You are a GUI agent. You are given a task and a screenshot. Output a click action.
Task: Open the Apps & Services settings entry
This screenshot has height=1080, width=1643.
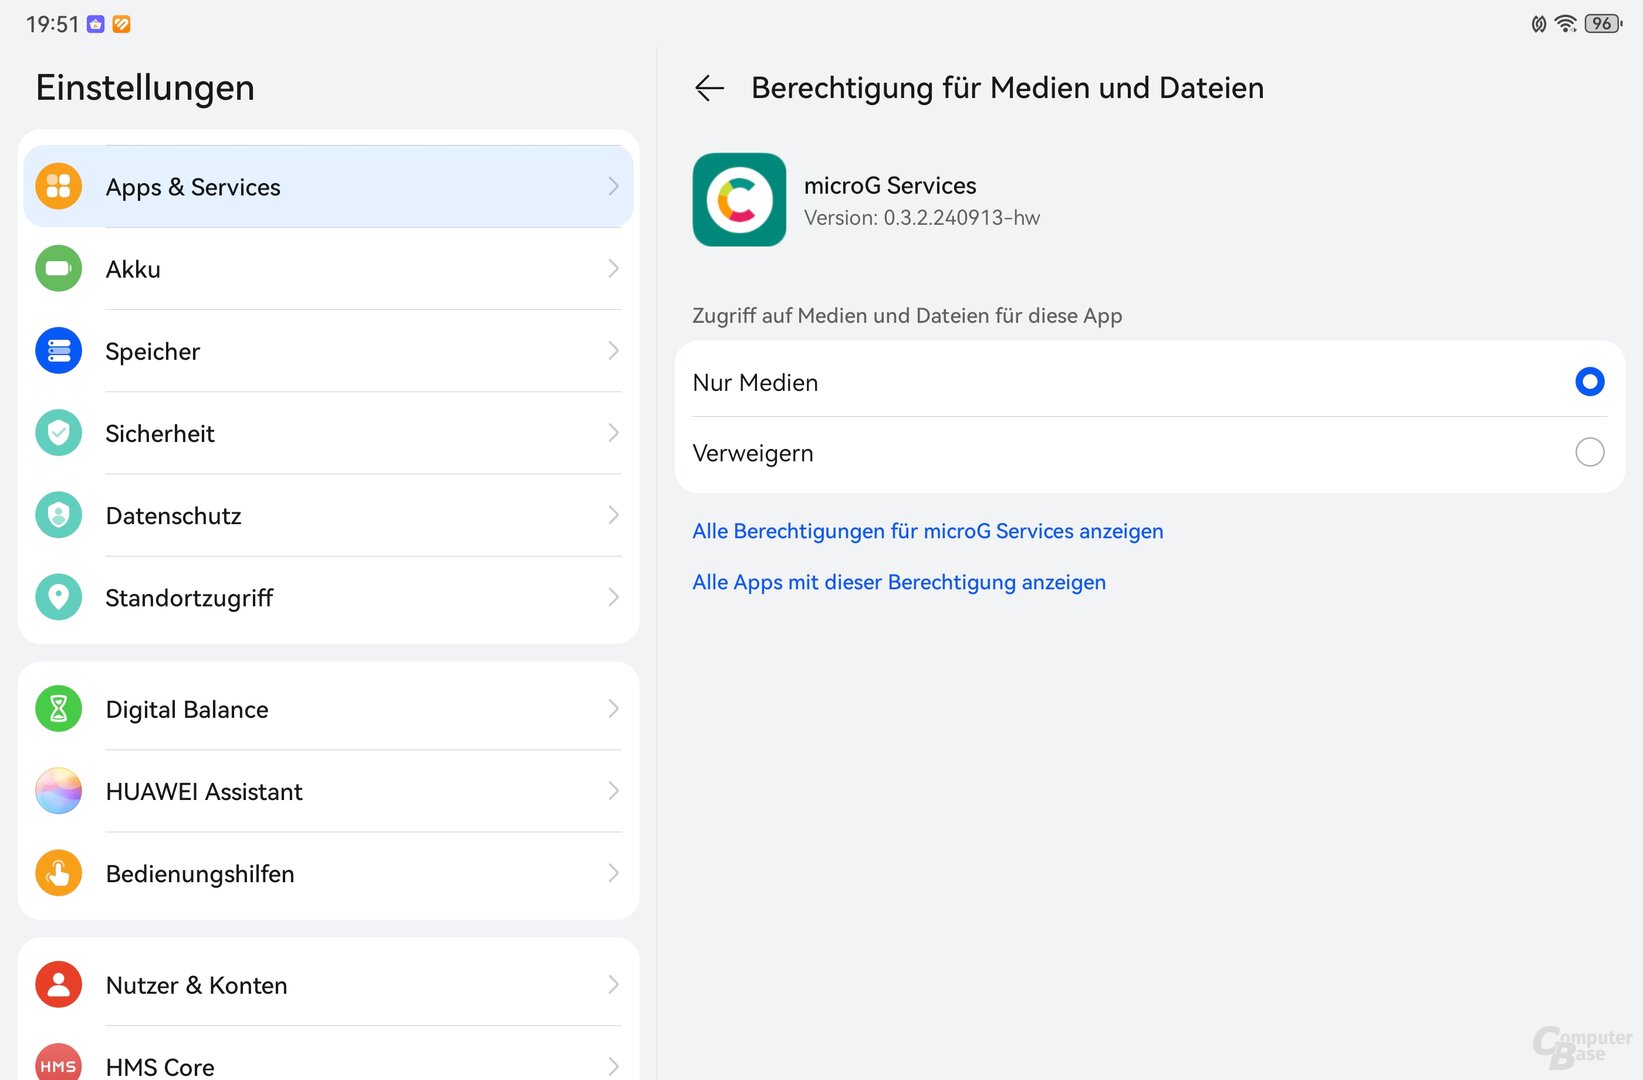(328, 186)
